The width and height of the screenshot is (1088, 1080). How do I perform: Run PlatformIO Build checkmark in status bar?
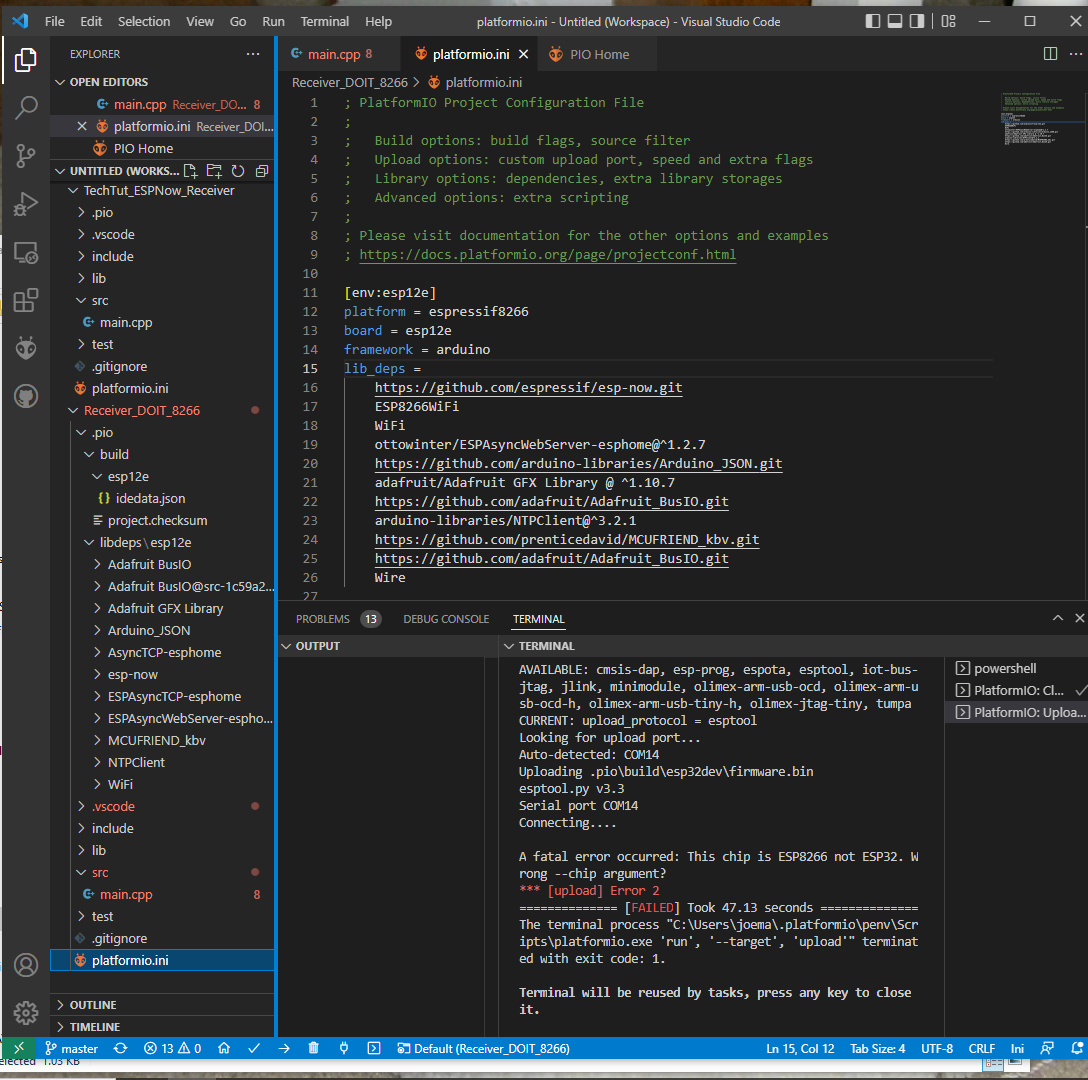[x=254, y=1048]
